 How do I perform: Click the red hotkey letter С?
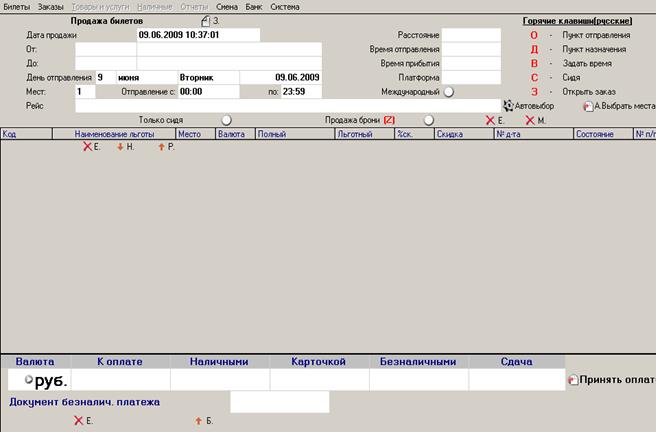534,78
